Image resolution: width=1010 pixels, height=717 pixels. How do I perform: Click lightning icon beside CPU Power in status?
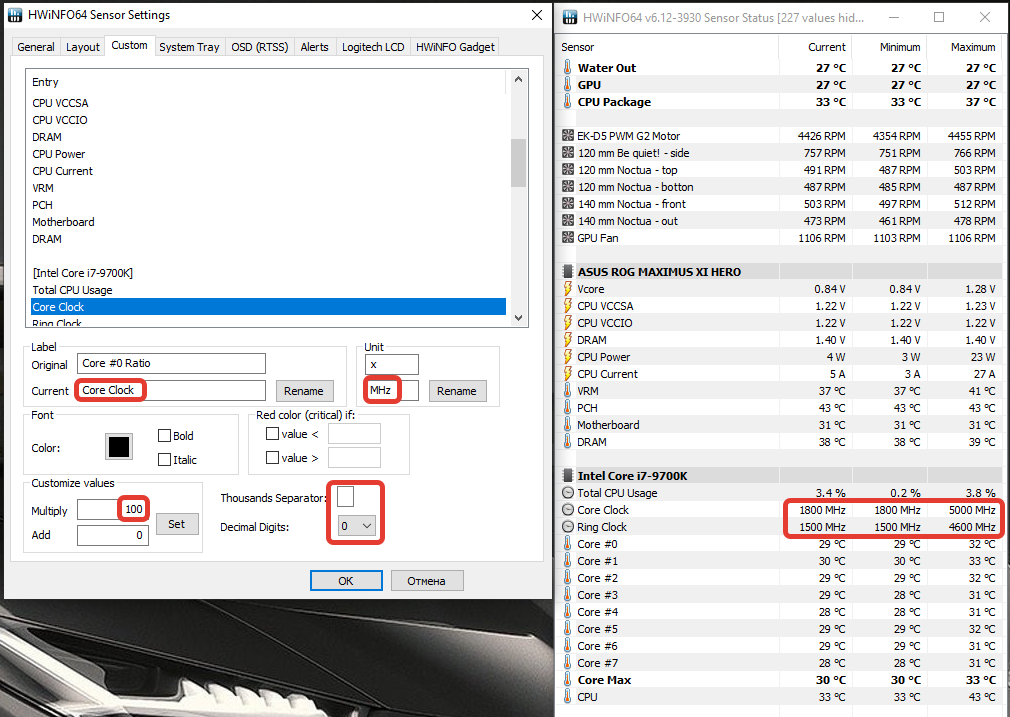567,356
